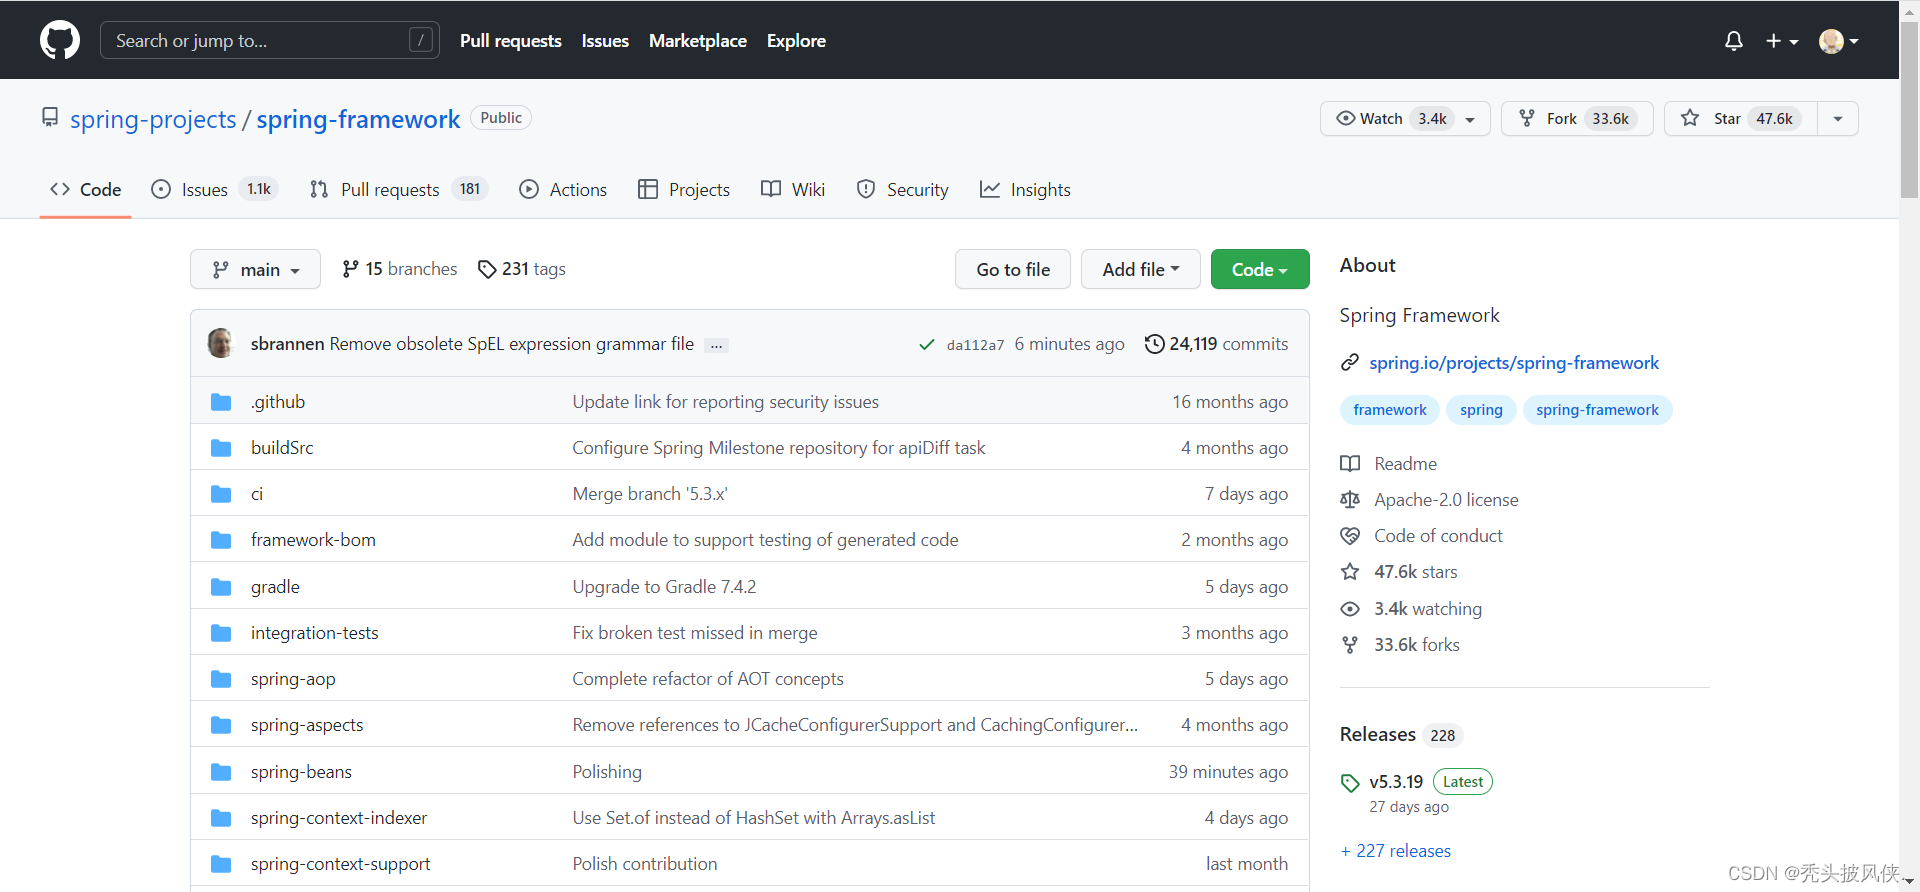View + 227 releases
Screen dimensions: 1920x892
click(x=1396, y=851)
